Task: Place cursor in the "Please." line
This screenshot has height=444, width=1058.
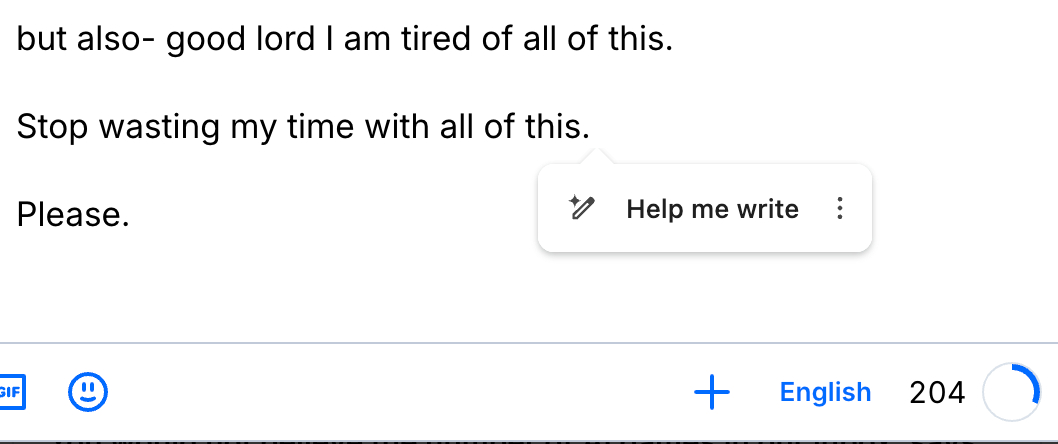Action: [73, 214]
